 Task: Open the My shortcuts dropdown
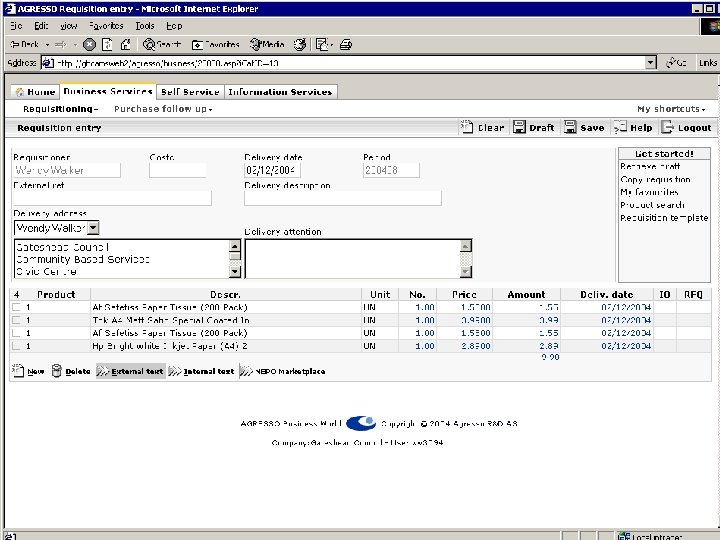(671, 109)
